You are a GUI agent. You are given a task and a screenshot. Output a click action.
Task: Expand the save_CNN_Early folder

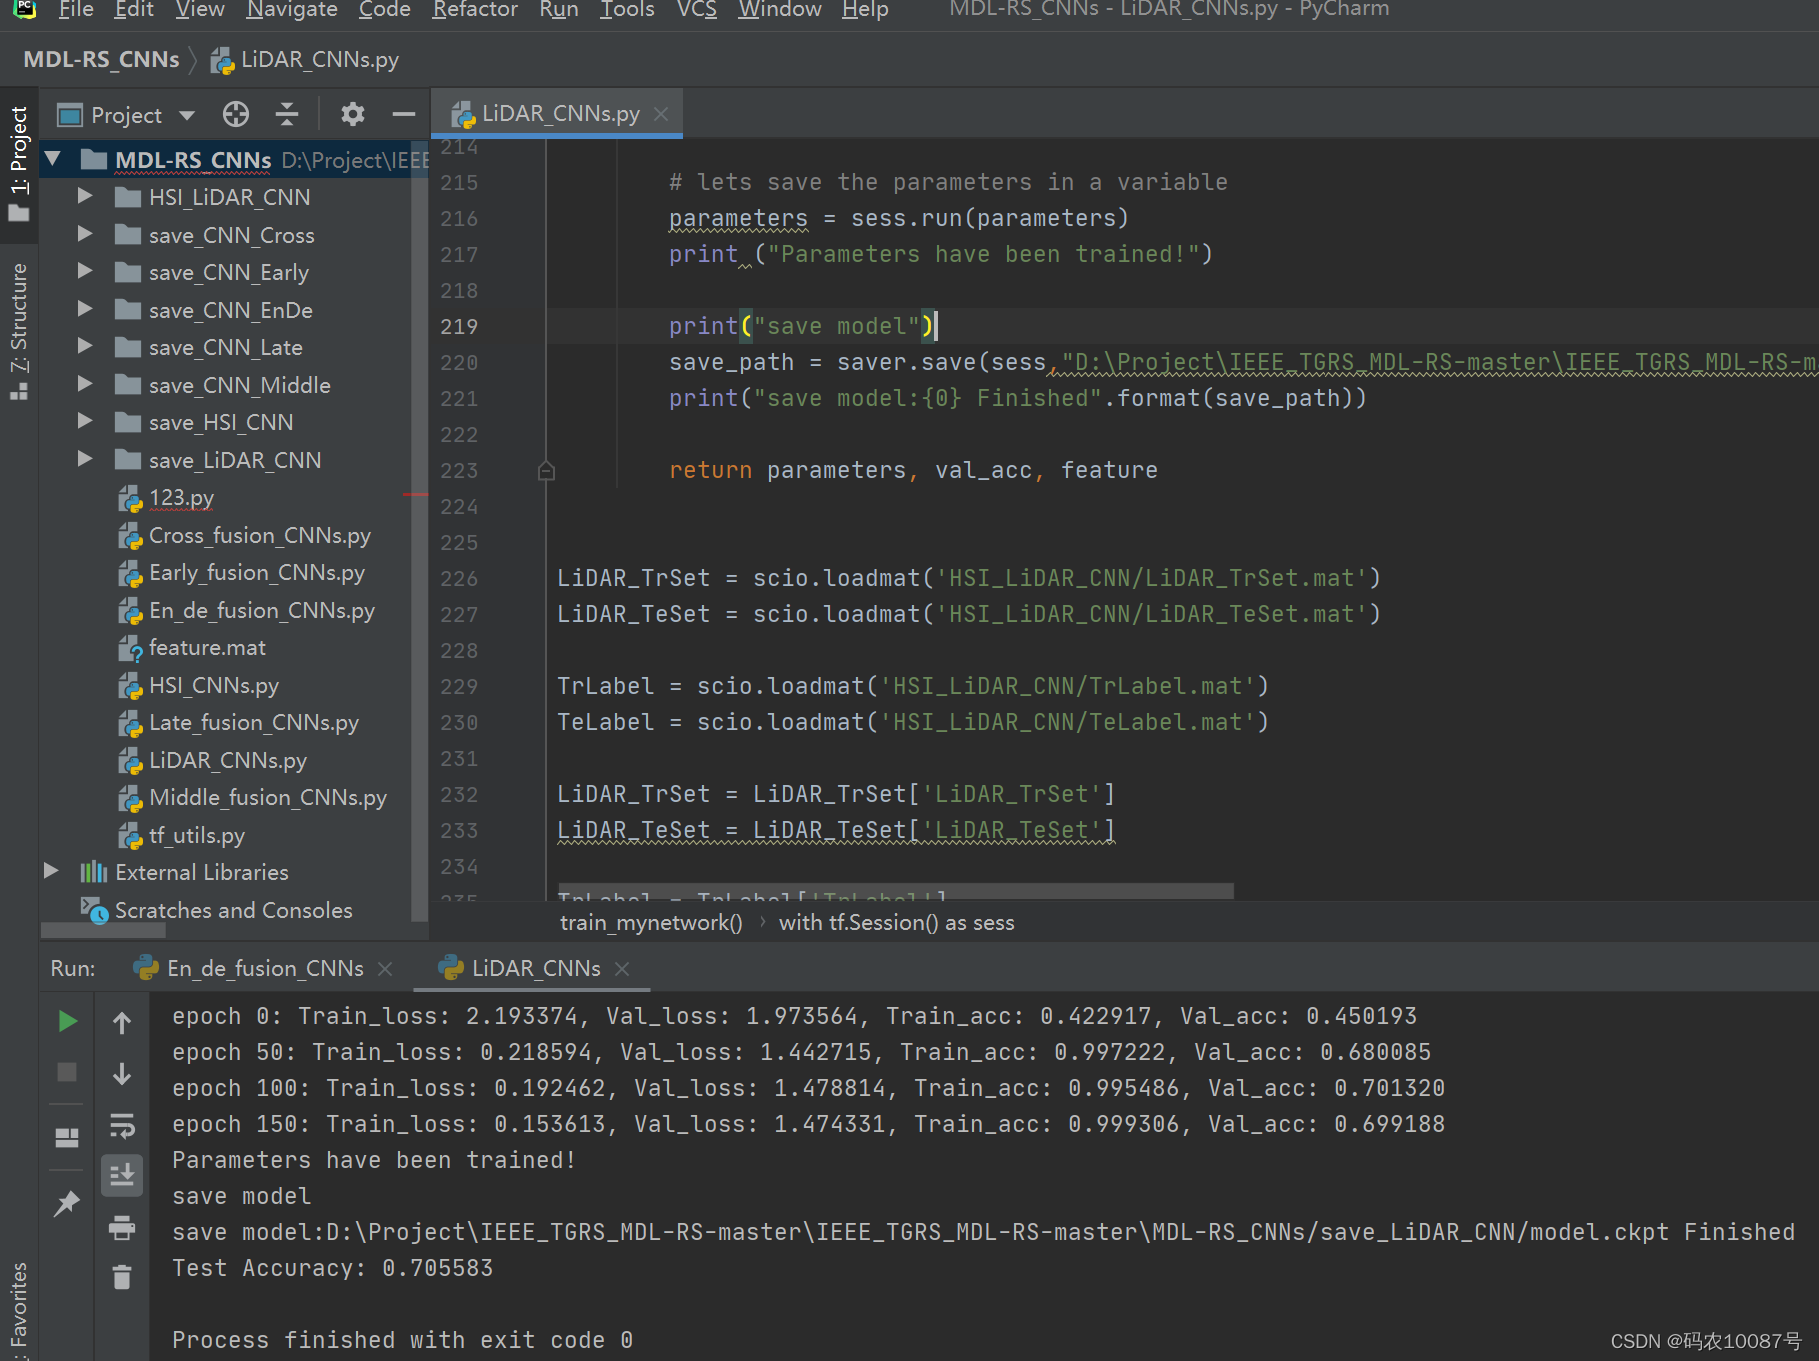pyautogui.click(x=85, y=271)
